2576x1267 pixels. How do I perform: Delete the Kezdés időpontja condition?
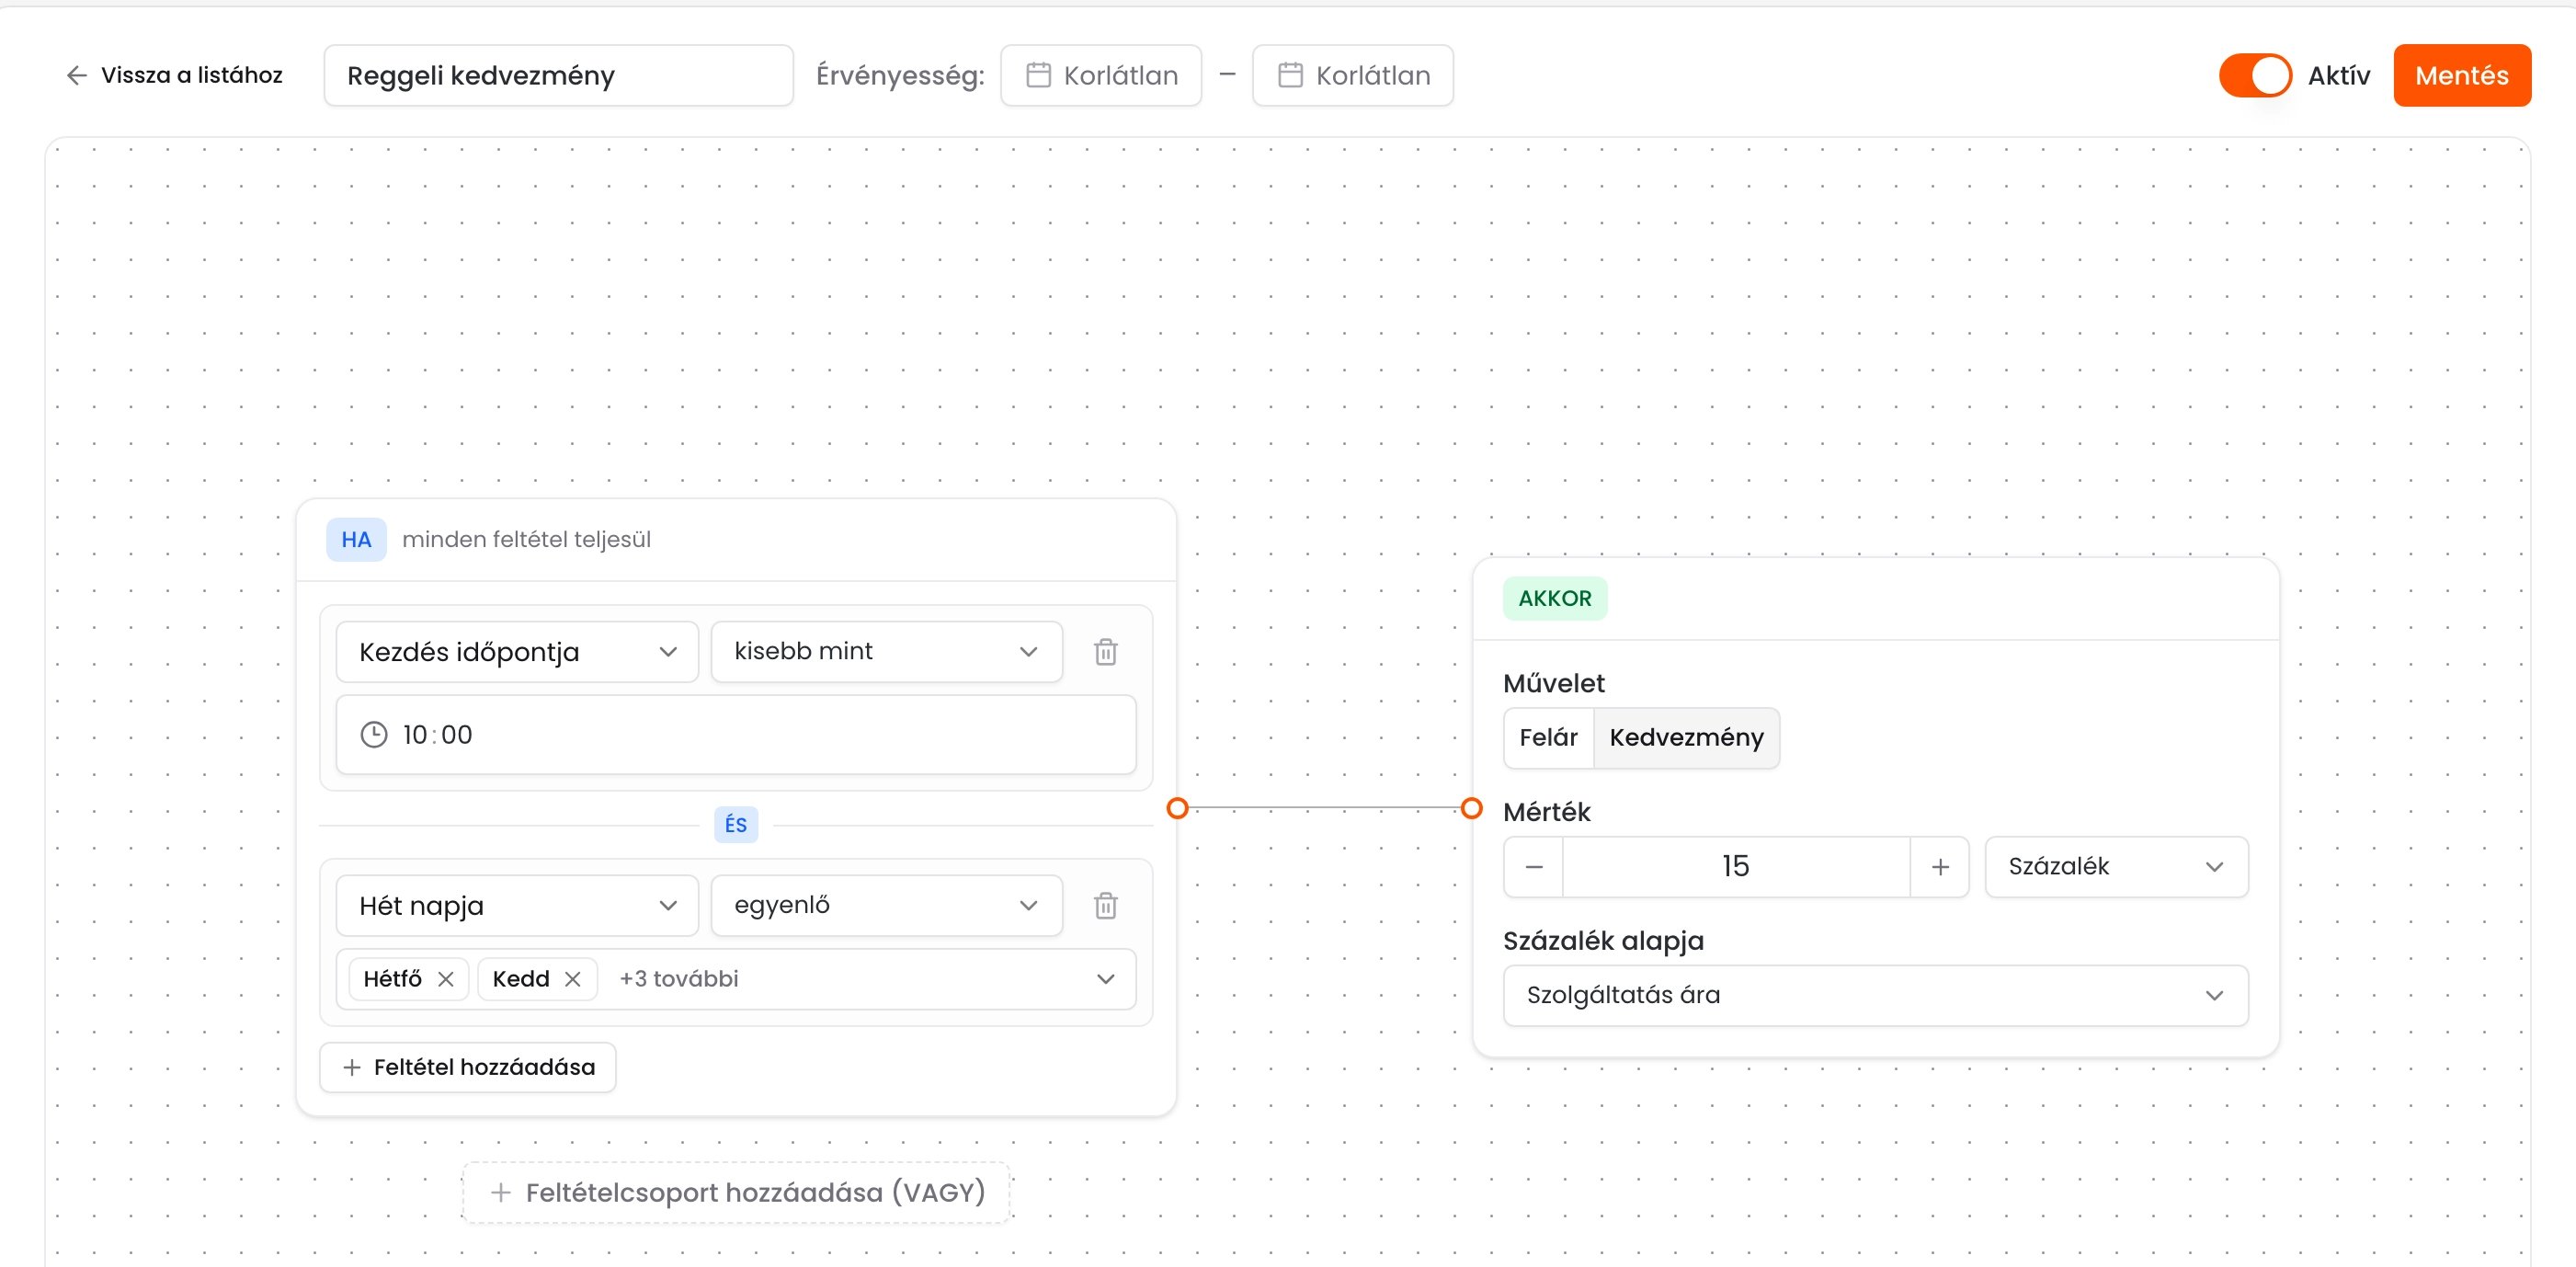click(1105, 652)
